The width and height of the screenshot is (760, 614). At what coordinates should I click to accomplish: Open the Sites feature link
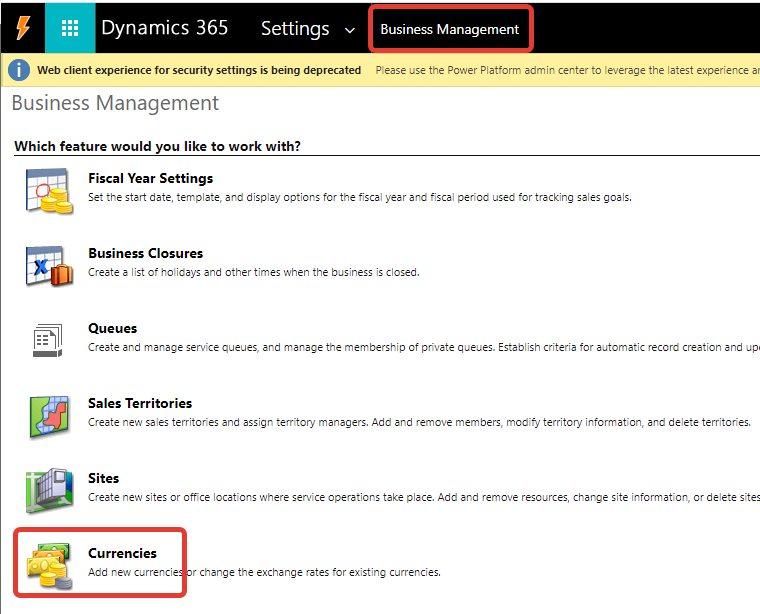tap(103, 478)
